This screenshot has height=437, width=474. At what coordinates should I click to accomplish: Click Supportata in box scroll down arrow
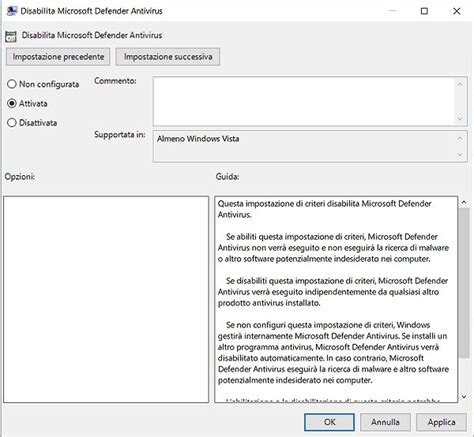coord(460,155)
